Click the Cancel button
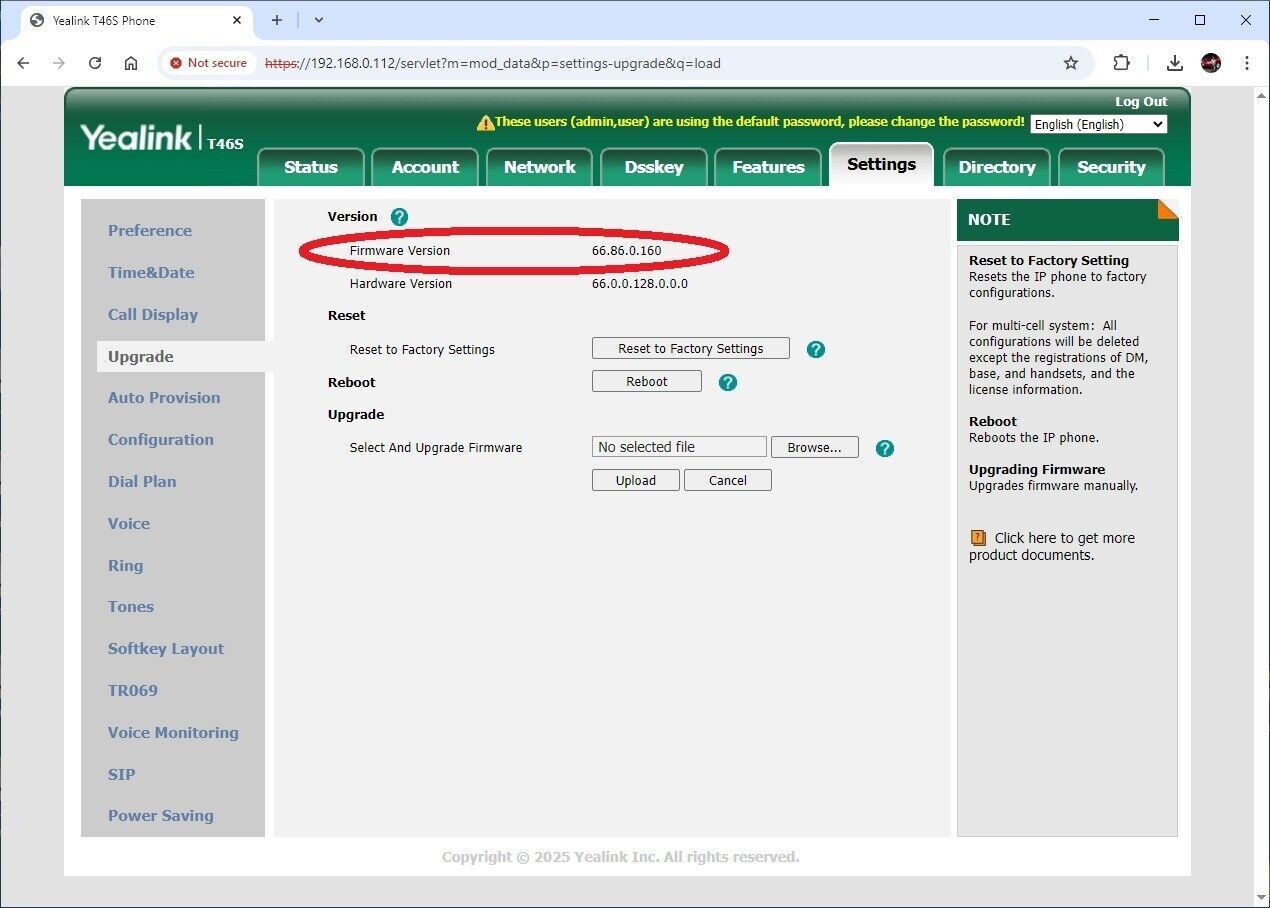 [728, 480]
